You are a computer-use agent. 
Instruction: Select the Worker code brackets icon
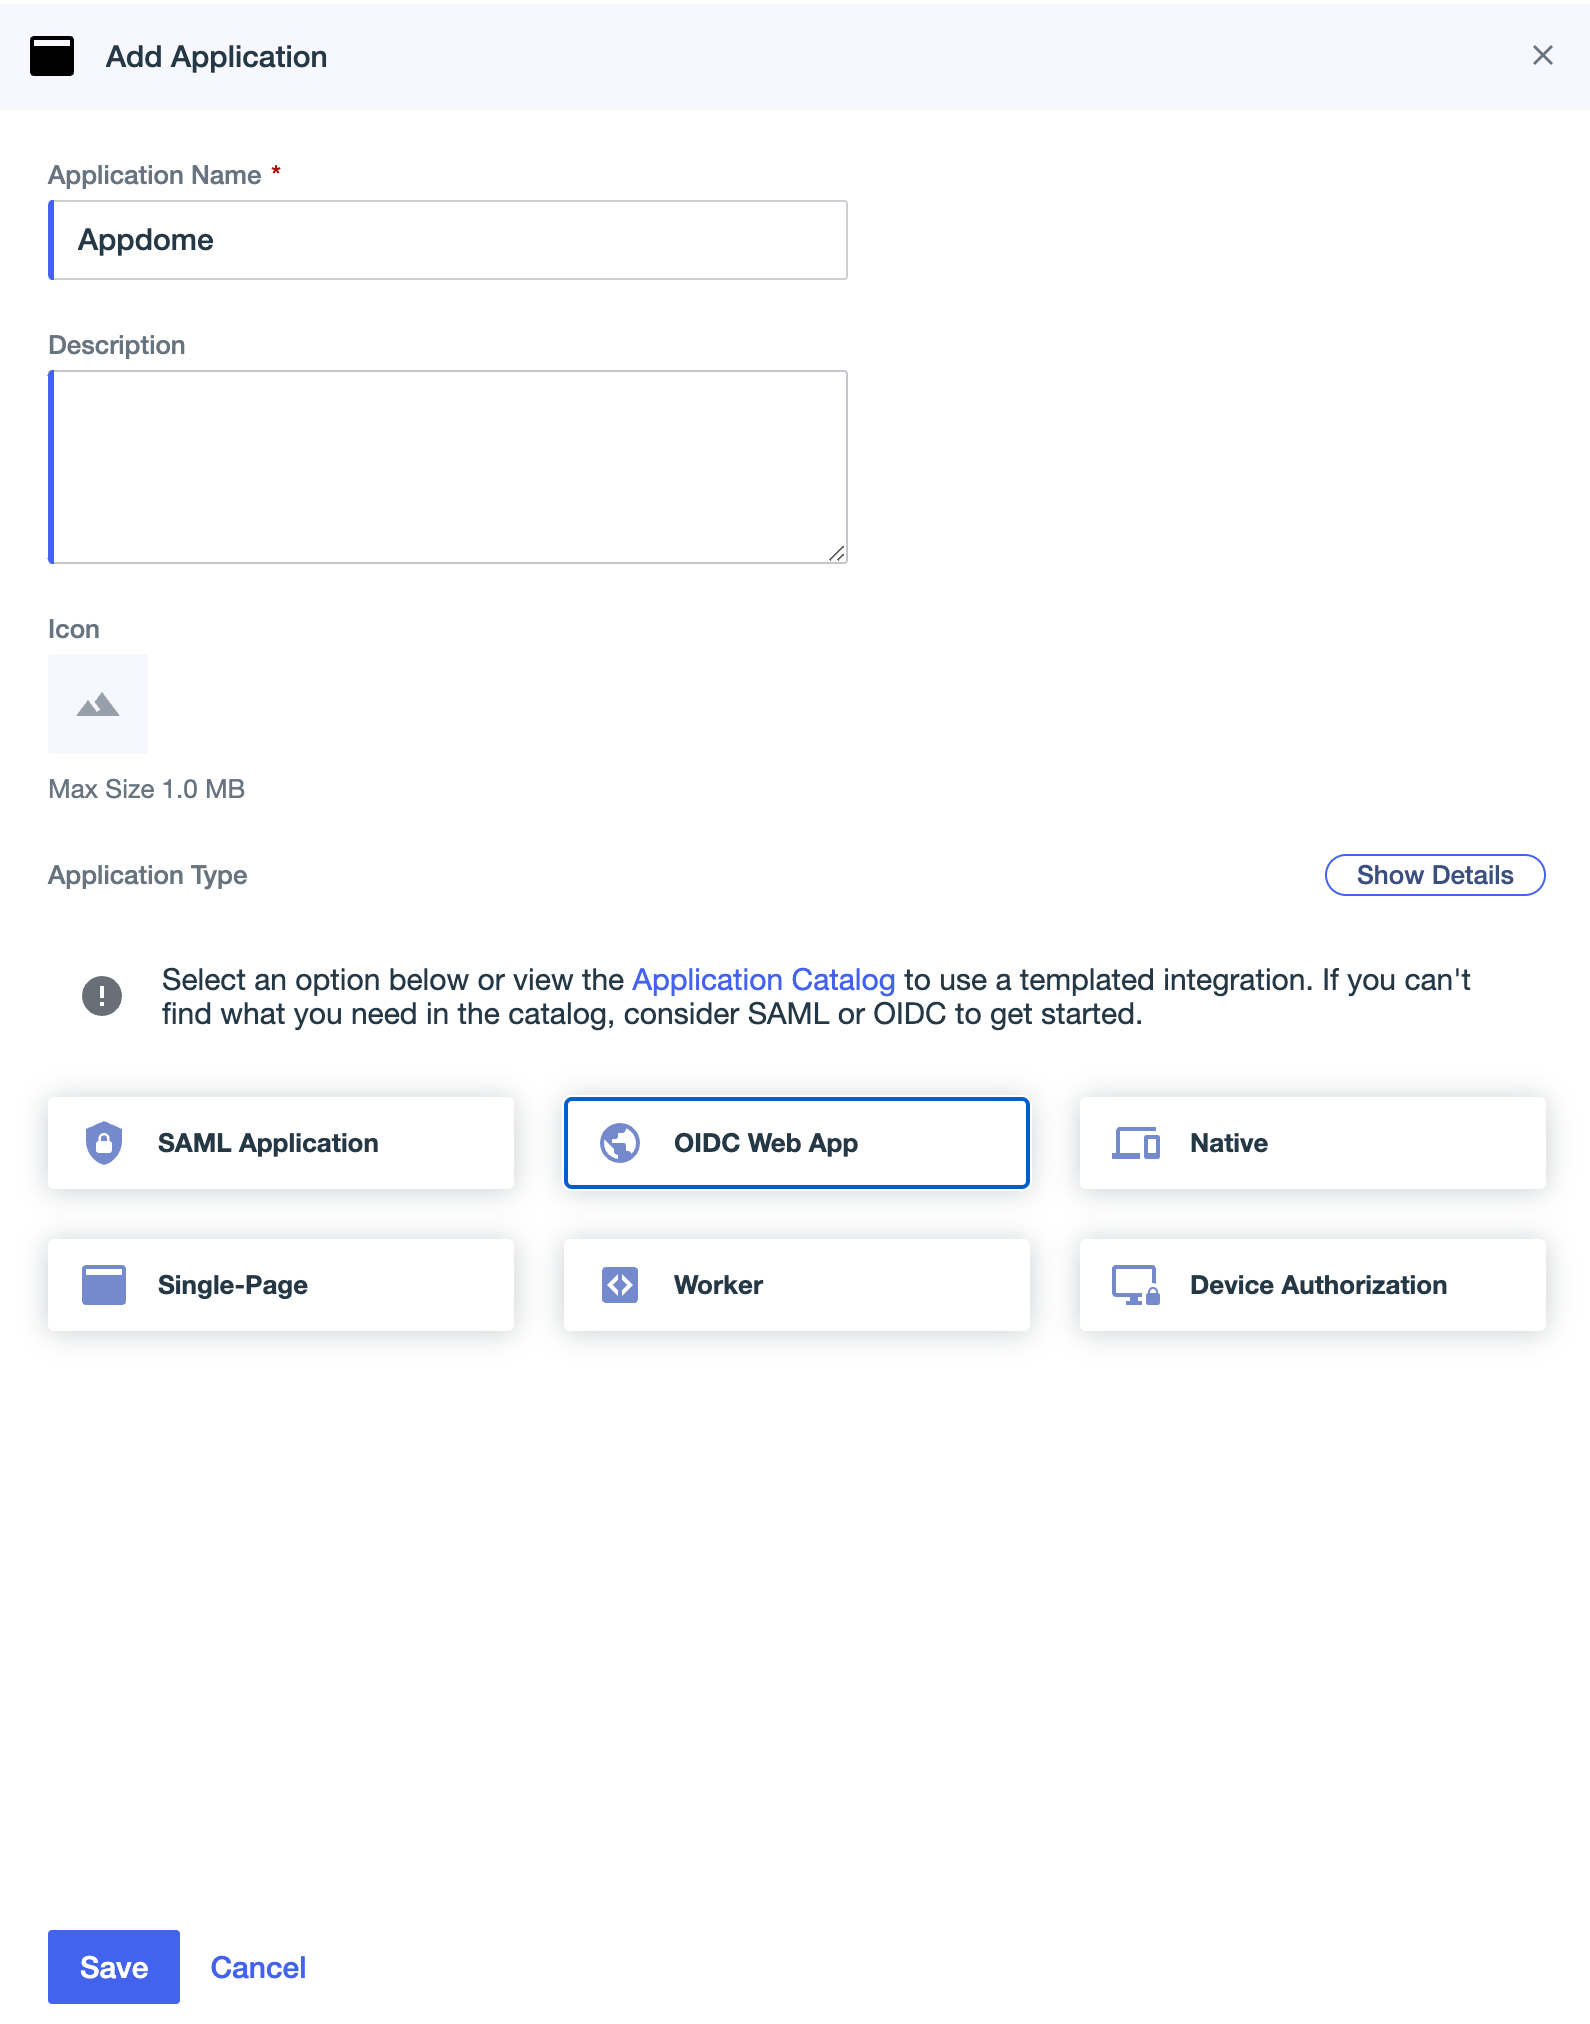(620, 1285)
